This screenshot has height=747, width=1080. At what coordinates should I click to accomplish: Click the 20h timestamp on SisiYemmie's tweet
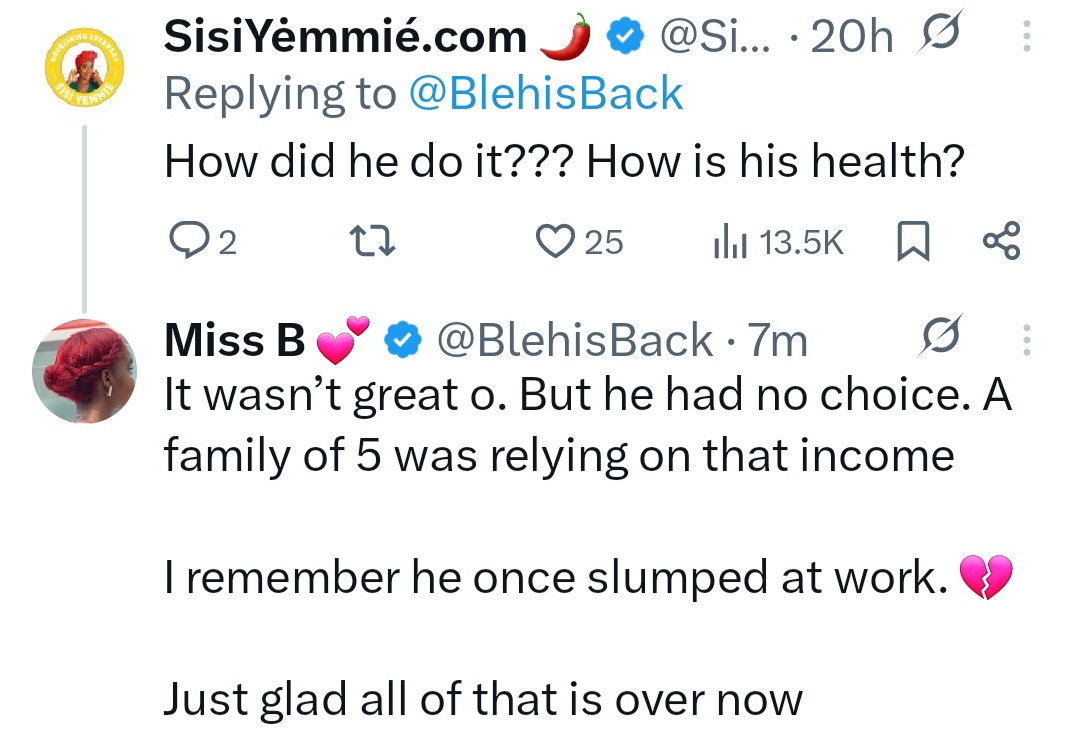(852, 33)
